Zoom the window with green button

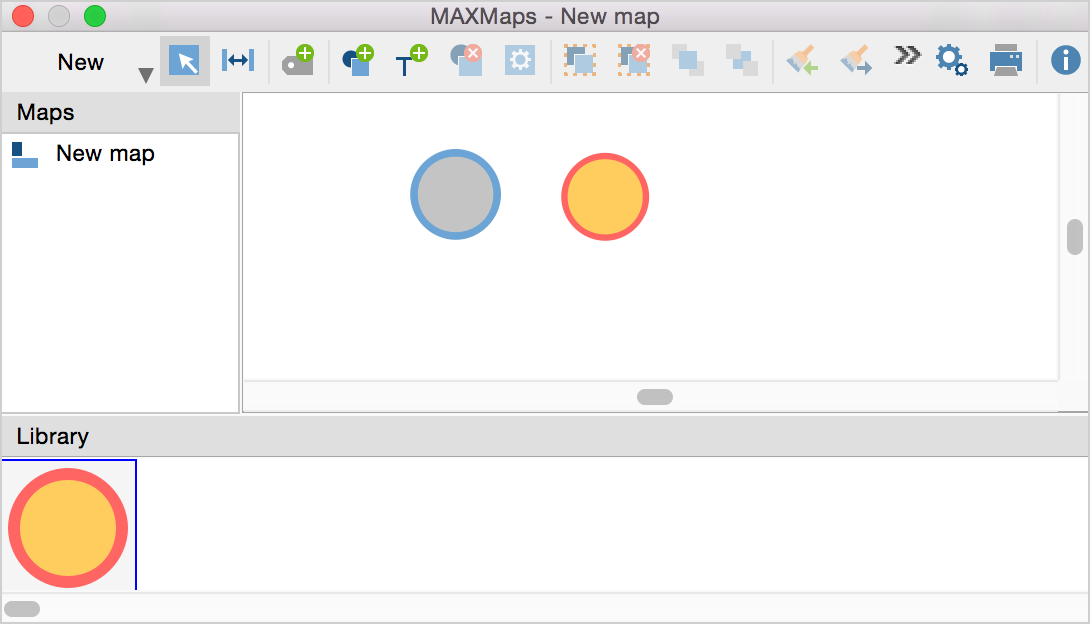[95, 16]
